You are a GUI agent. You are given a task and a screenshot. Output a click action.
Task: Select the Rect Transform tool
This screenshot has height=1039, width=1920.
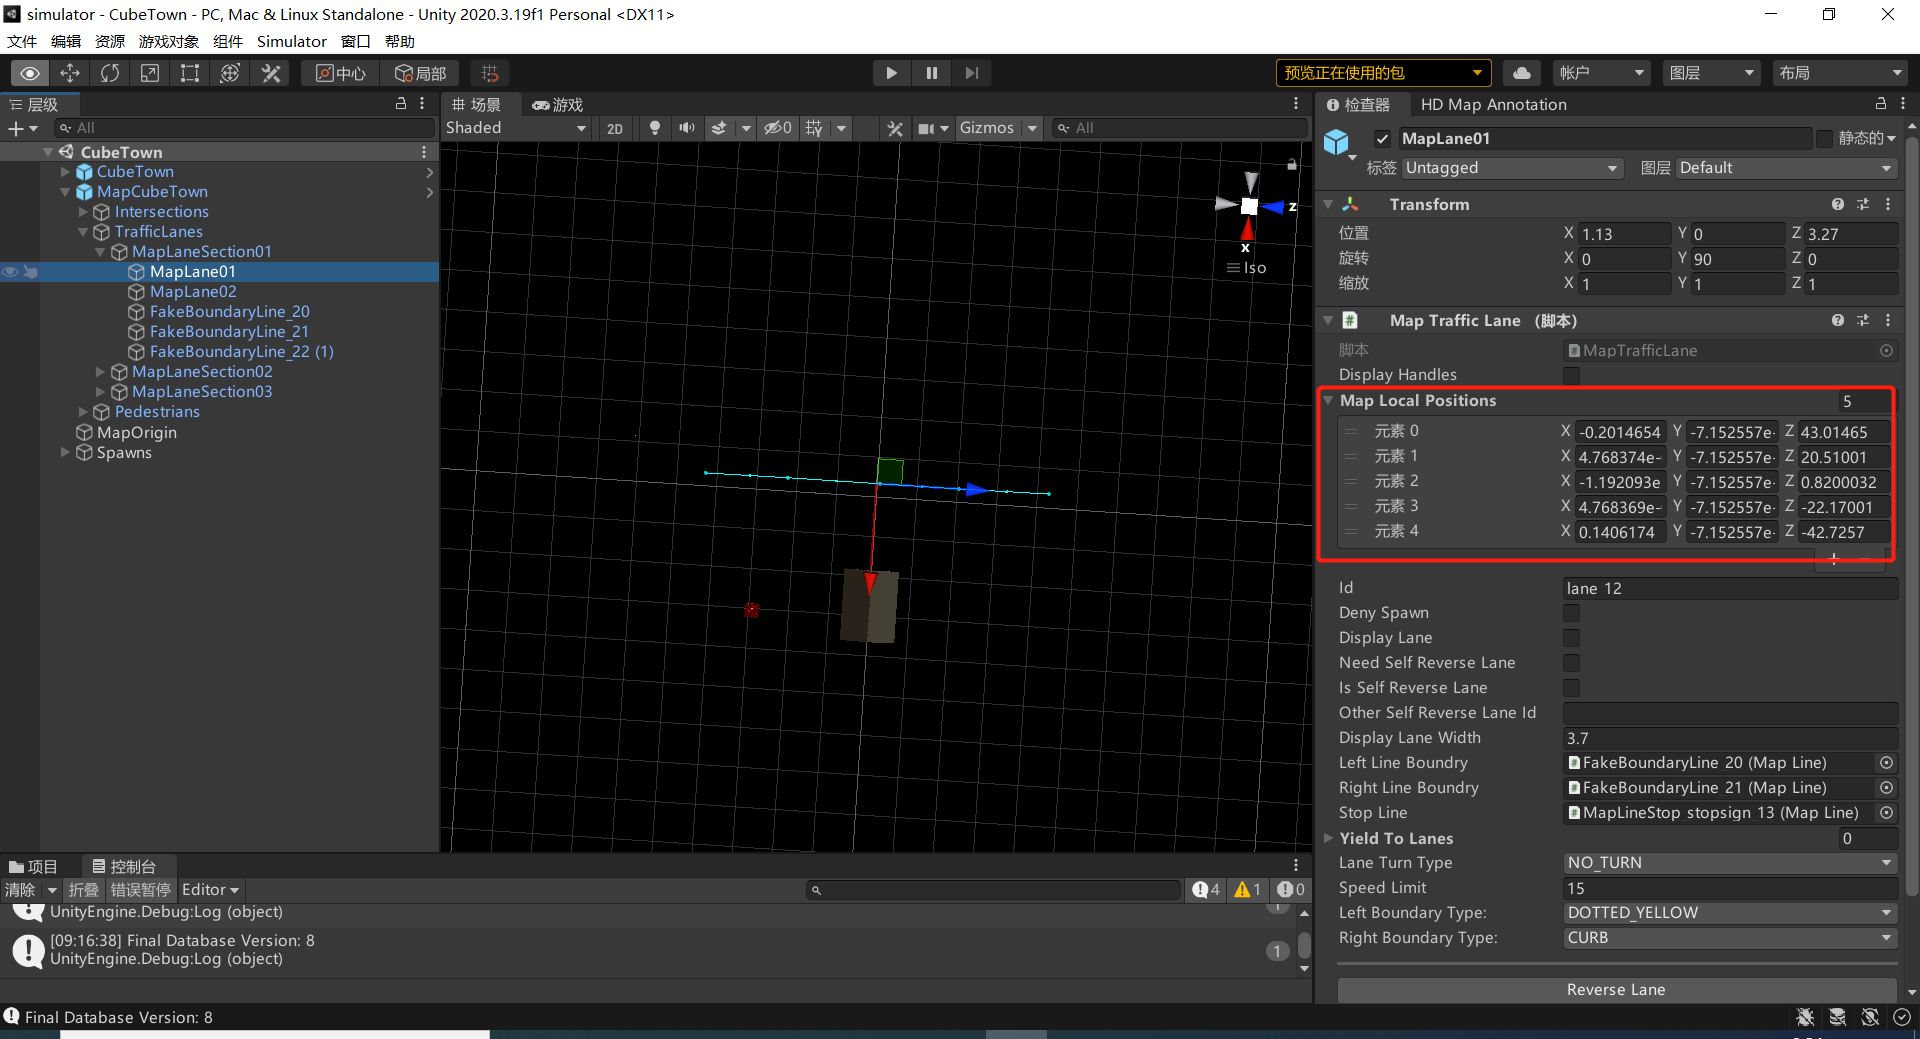(x=190, y=72)
